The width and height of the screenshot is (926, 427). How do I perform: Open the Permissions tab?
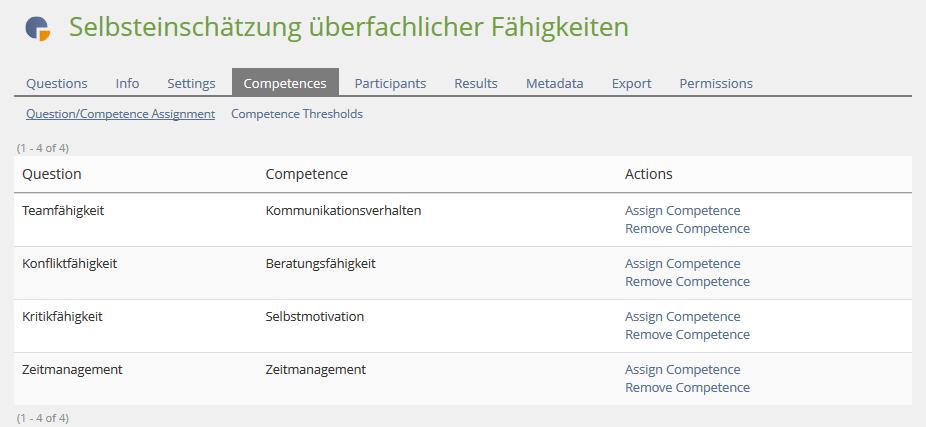(x=716, y=83)
